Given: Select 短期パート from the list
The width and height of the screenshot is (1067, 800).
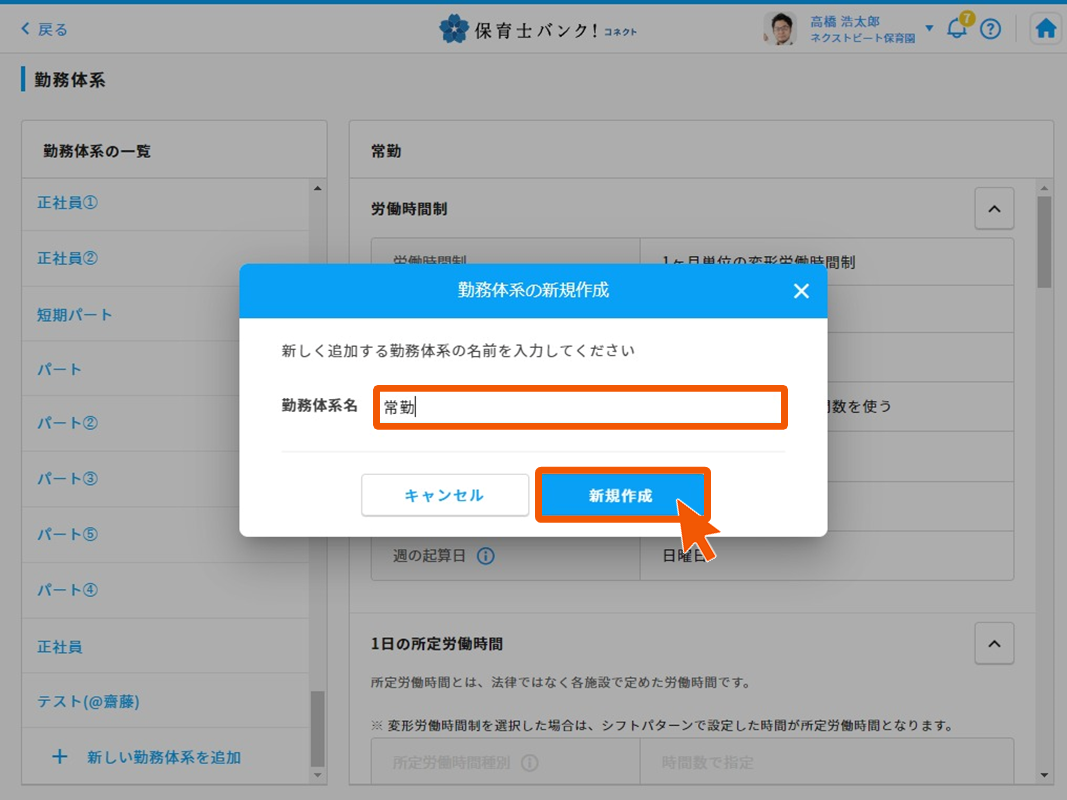Looking at the screenshot, I should 75,315.
